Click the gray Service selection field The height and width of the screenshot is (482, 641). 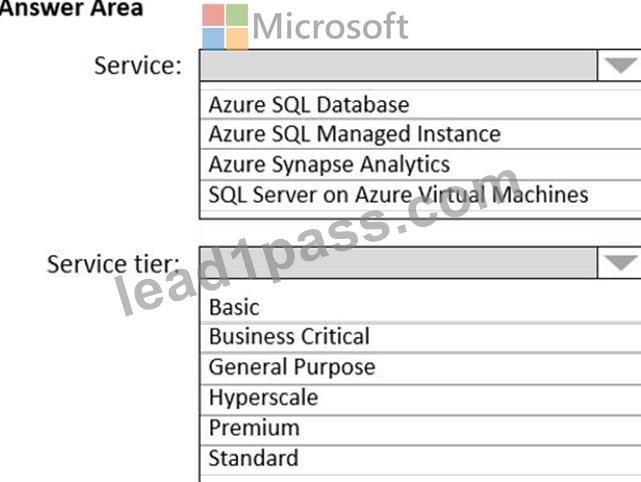pos(399,65)
